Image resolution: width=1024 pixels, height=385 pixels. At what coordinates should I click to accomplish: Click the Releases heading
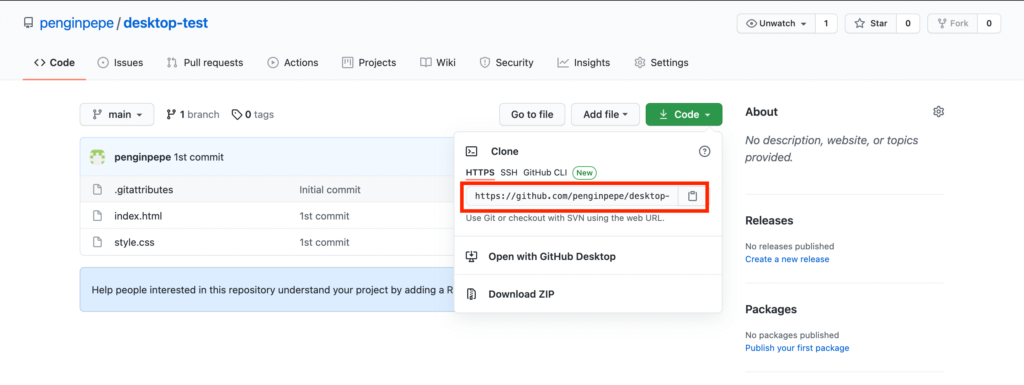(x=769, y=221)
